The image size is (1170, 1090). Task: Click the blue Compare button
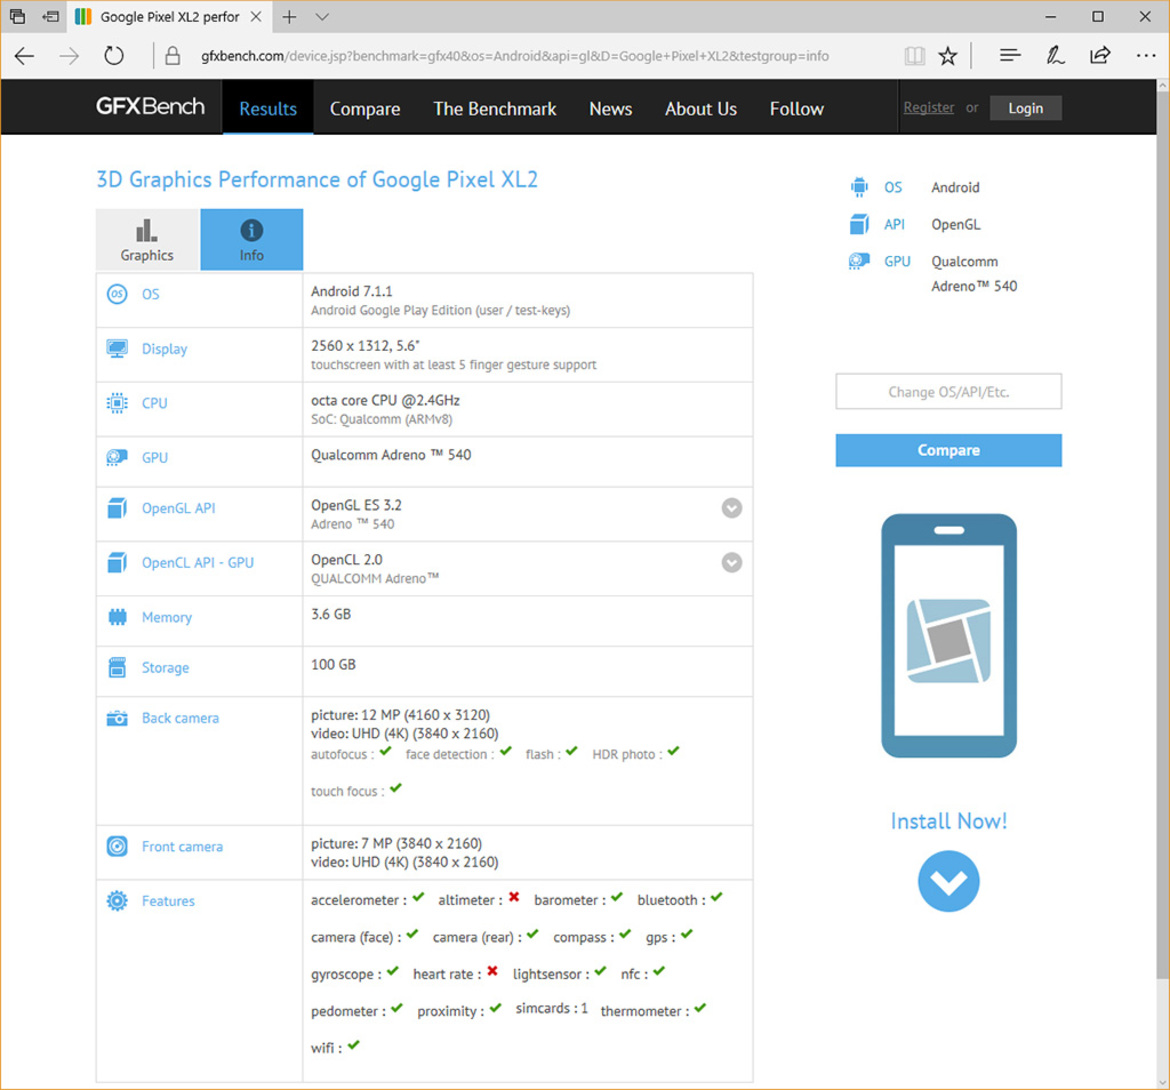[948, 451]
